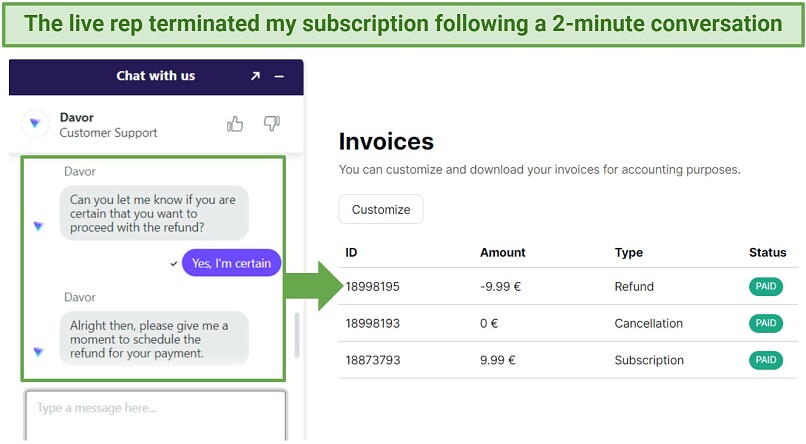Select invoice ID 18998195
Viewport: 806px width, 444px height.
373,287
